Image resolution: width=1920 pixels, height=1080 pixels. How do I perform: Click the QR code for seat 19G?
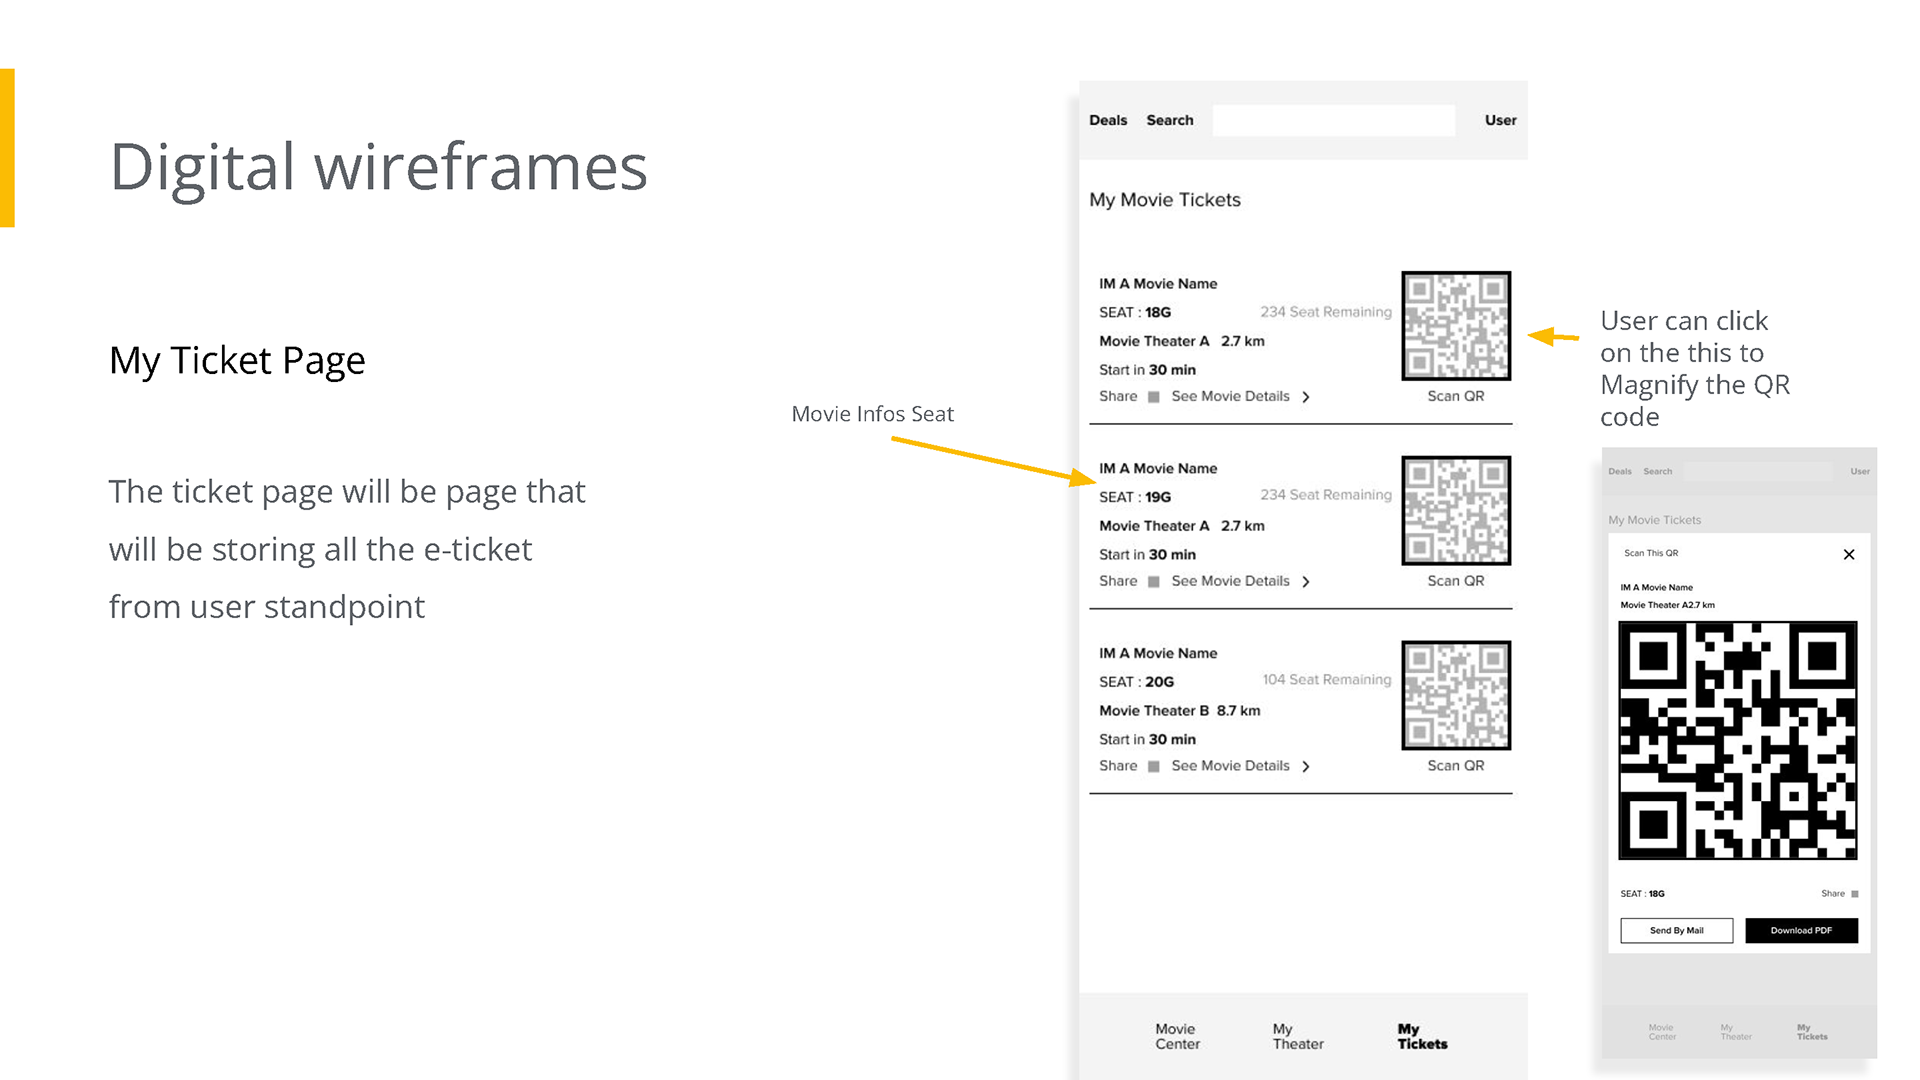pyautogui.click(x=1455, y=511)
